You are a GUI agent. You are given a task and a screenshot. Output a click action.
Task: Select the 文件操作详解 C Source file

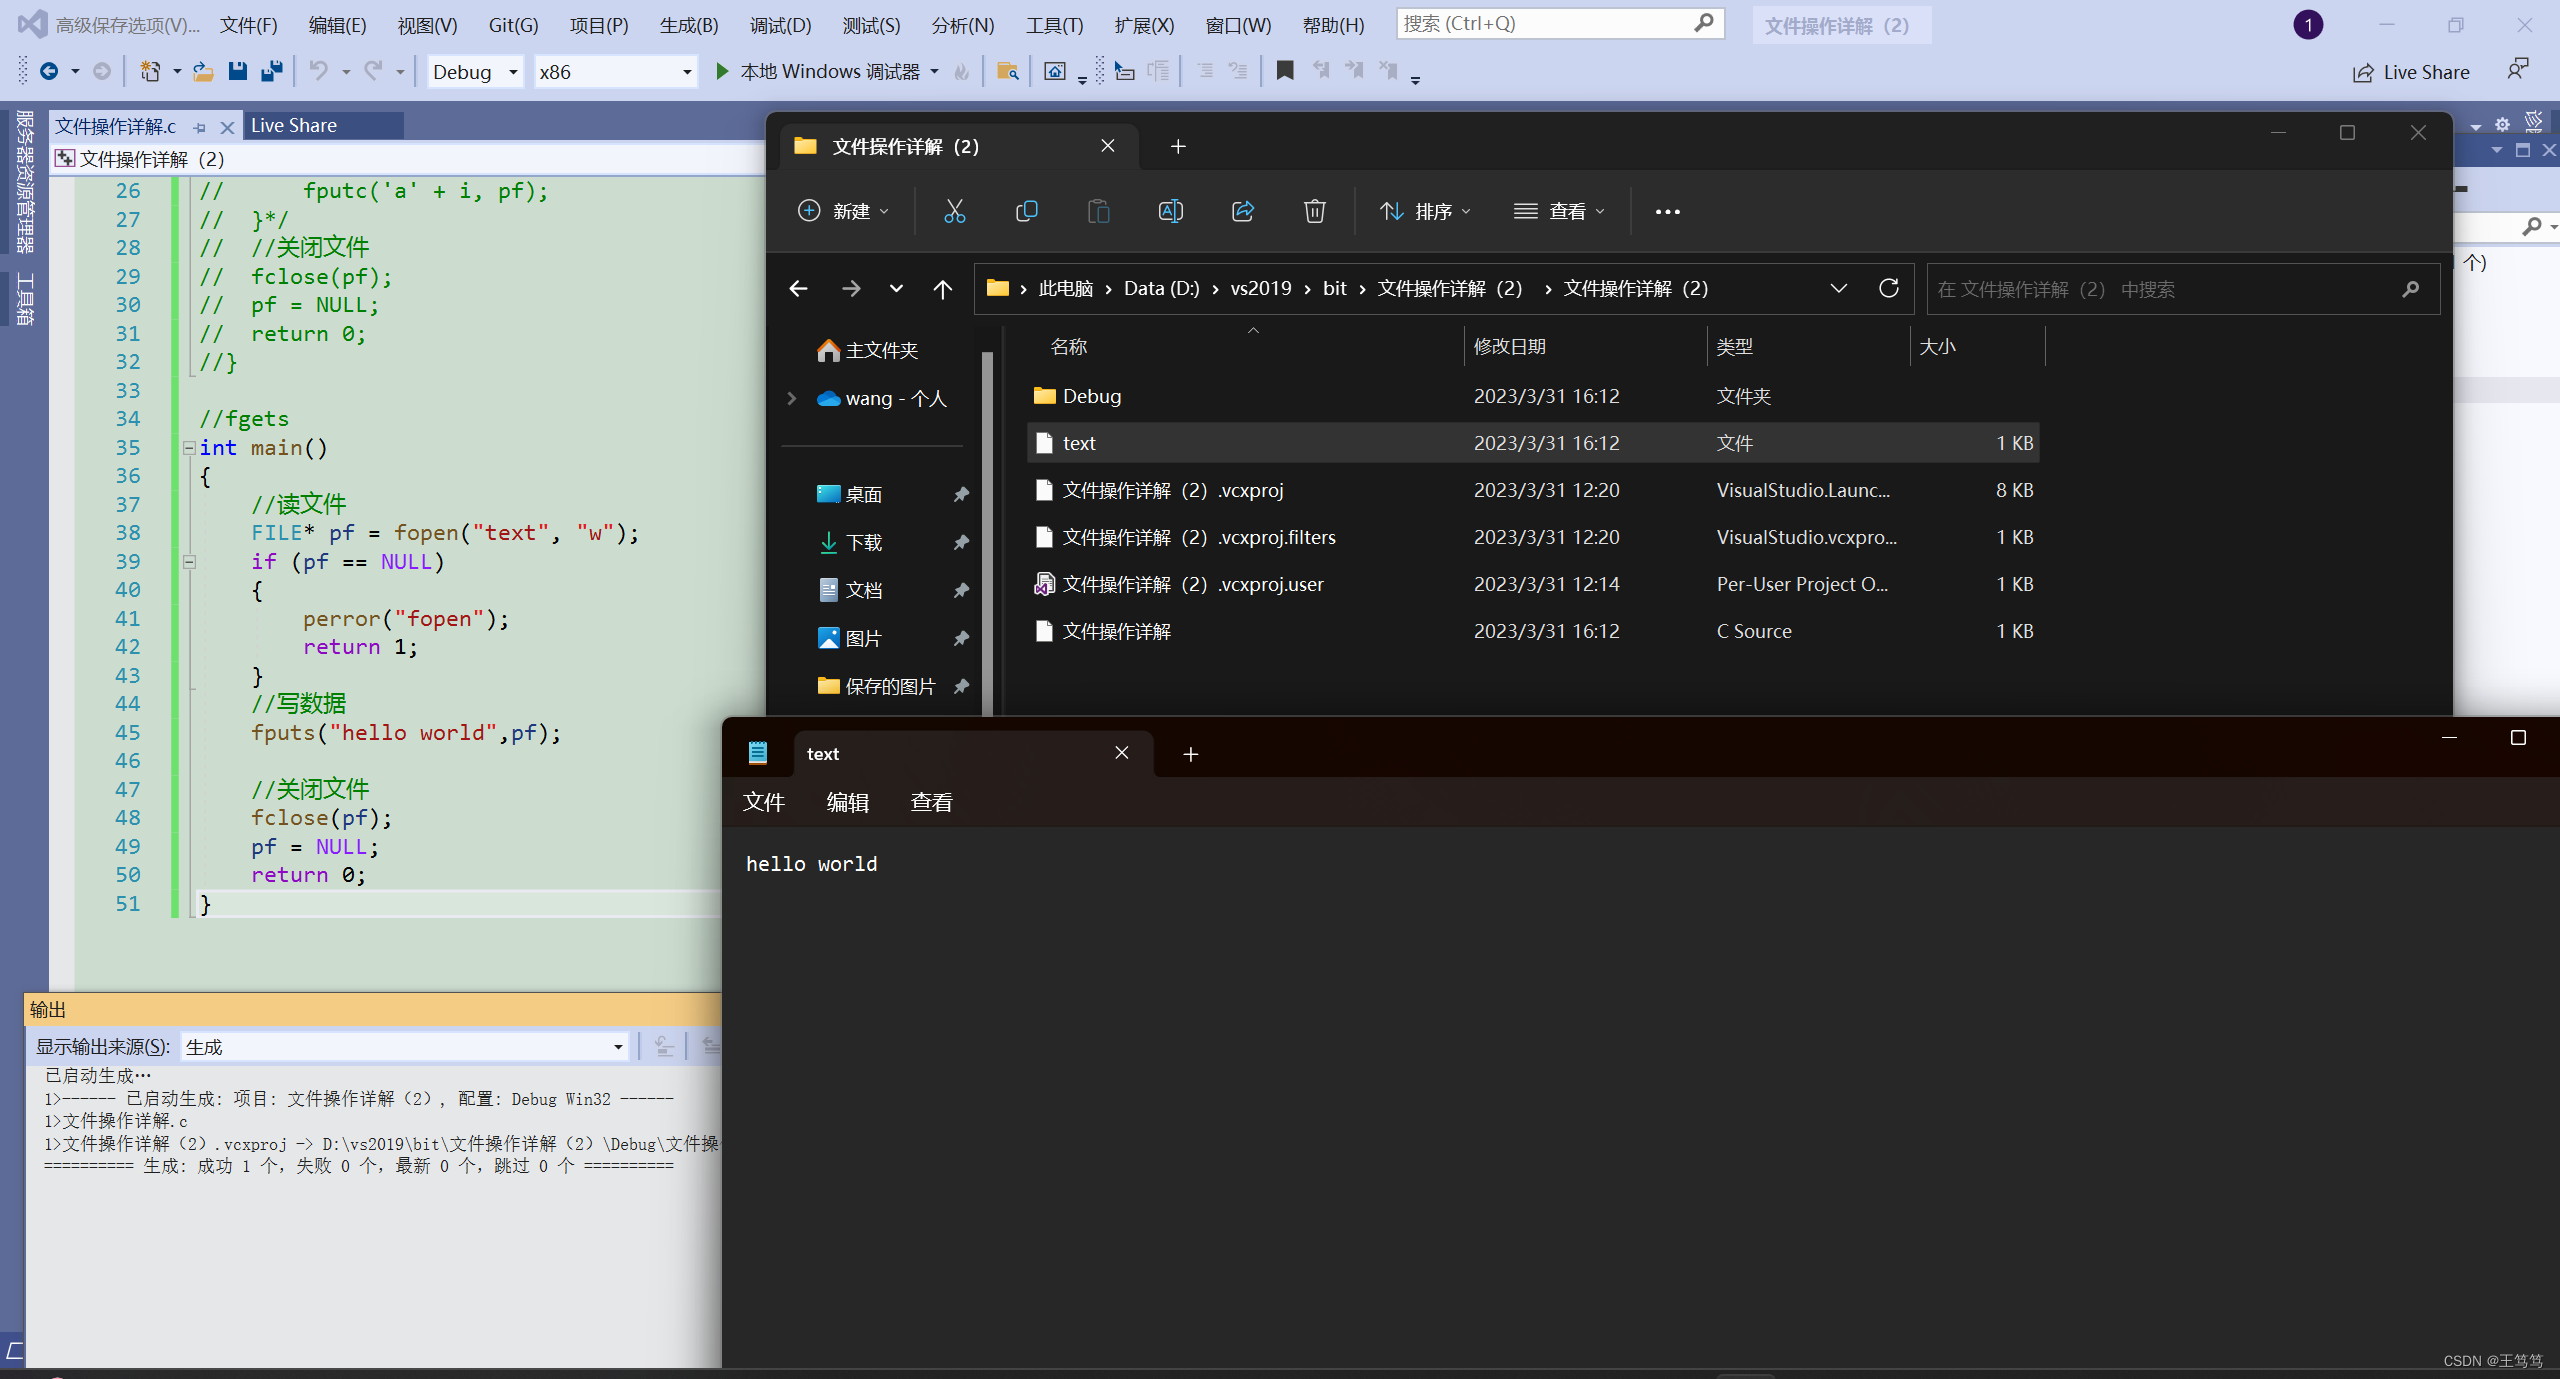click(x=1532, y=631)
